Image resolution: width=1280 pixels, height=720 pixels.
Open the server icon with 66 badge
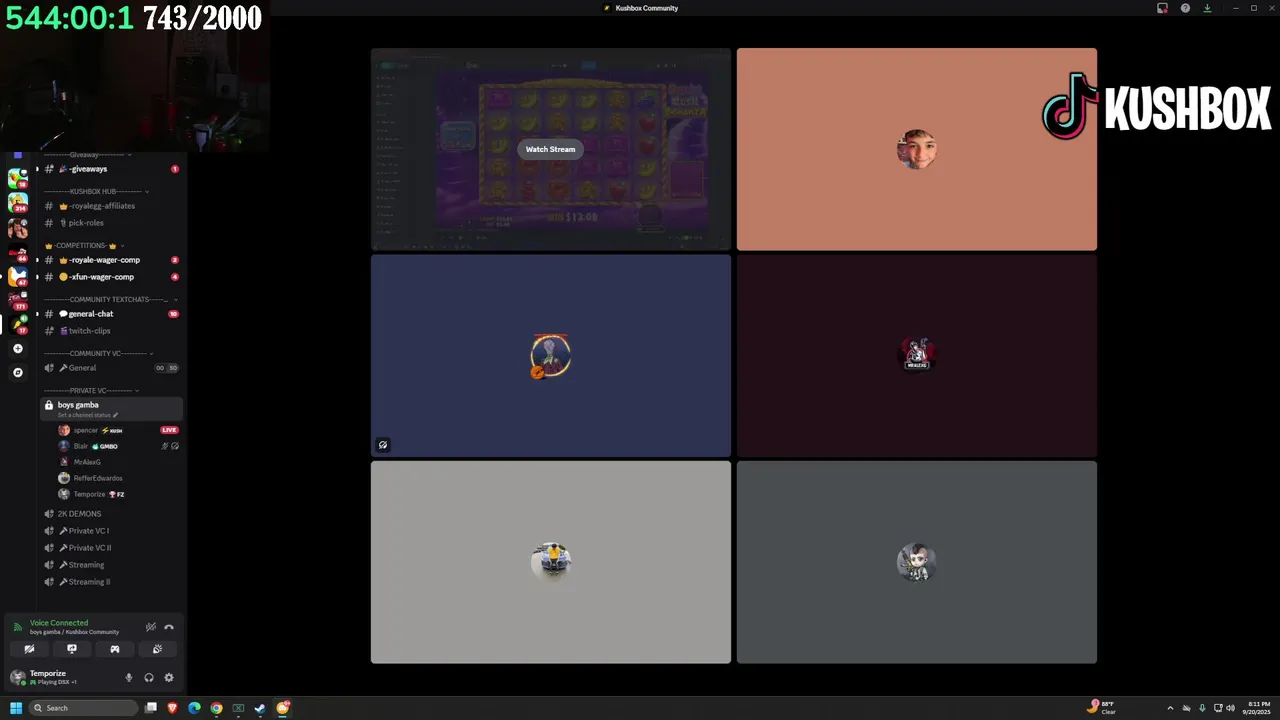(17, 252)
